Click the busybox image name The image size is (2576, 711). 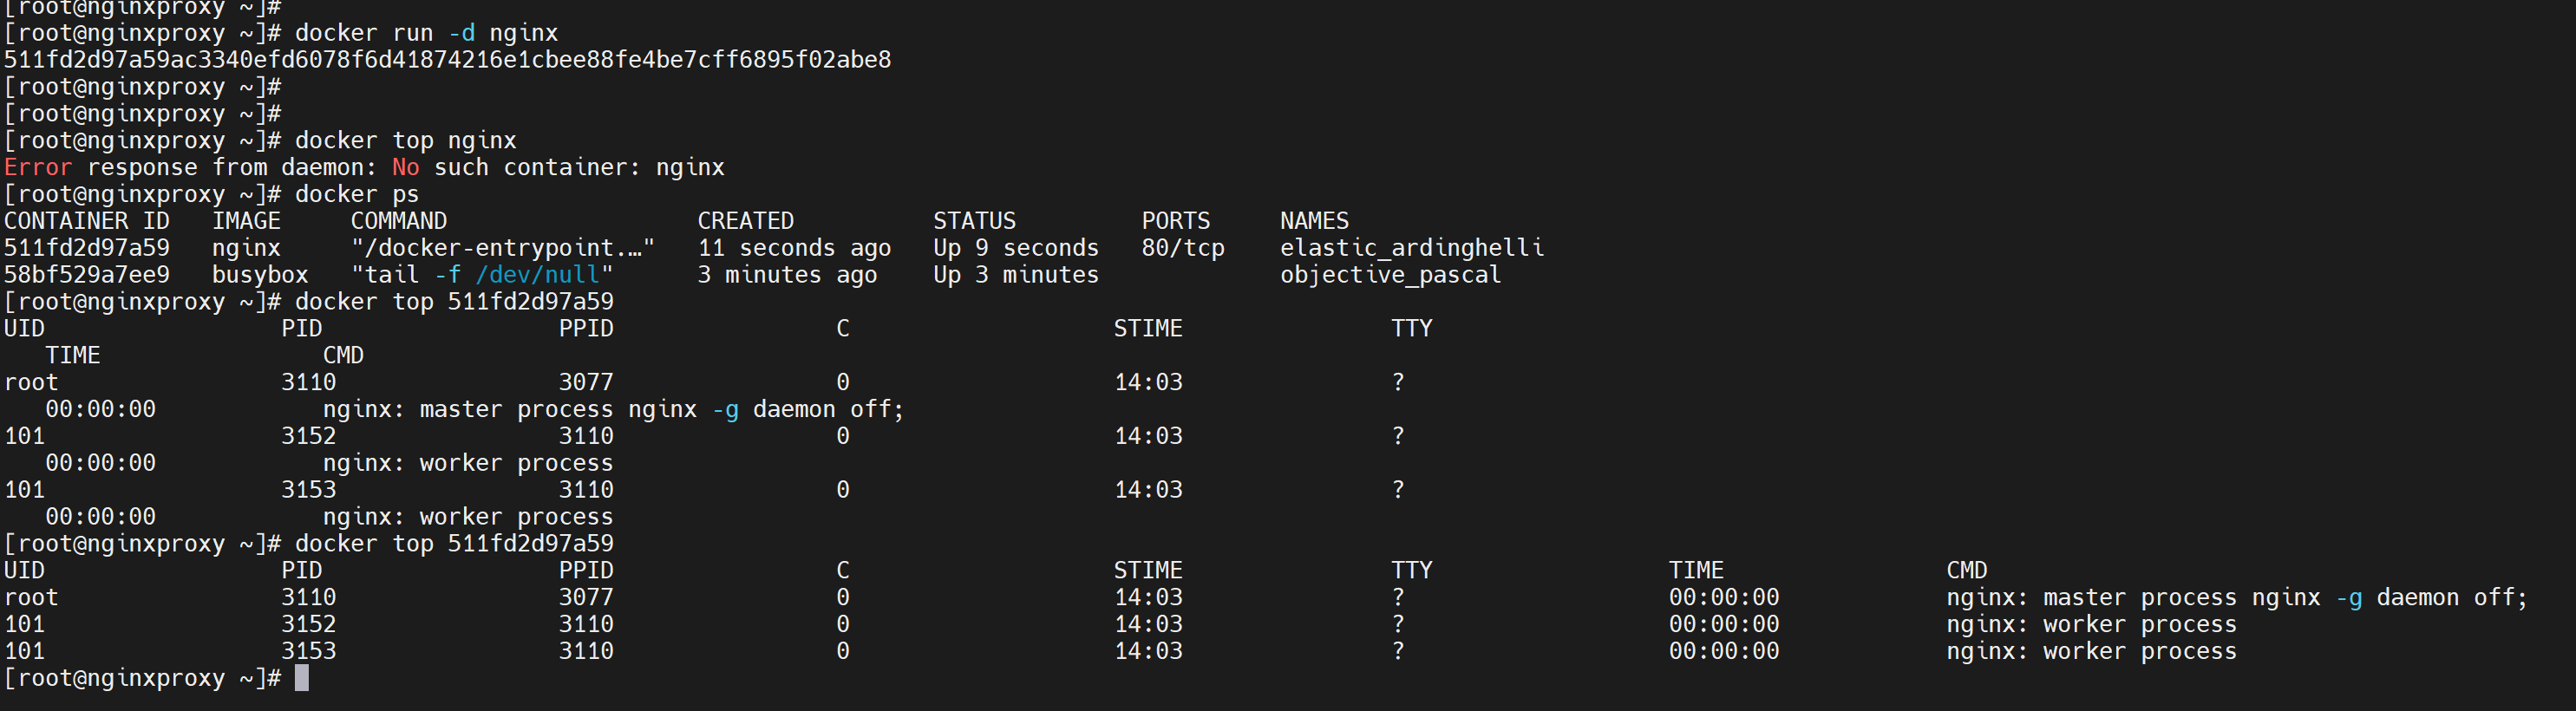tap(260, 275)
